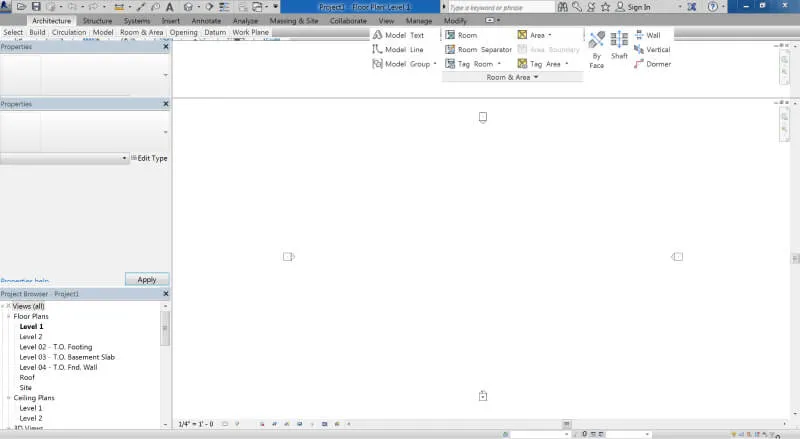
Task: Select the Room tool icon
Action: pos(451,35)
